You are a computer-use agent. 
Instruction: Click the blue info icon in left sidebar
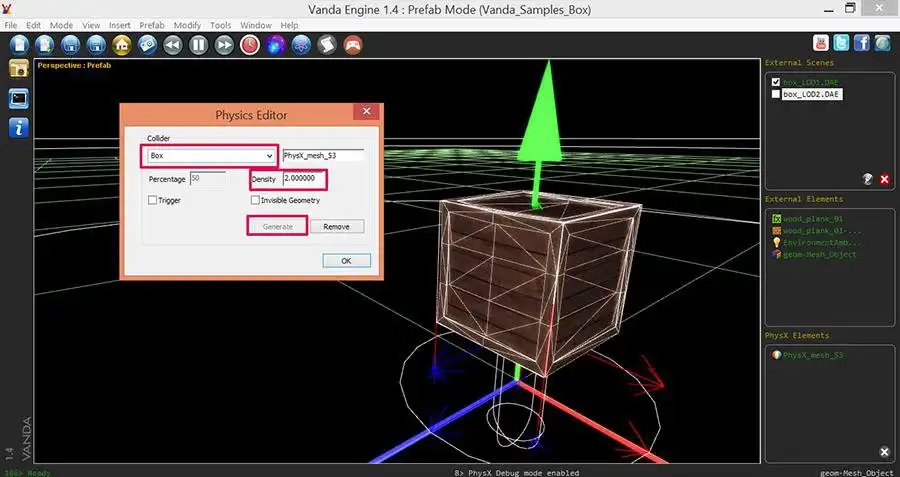click(x=18, y=127)
